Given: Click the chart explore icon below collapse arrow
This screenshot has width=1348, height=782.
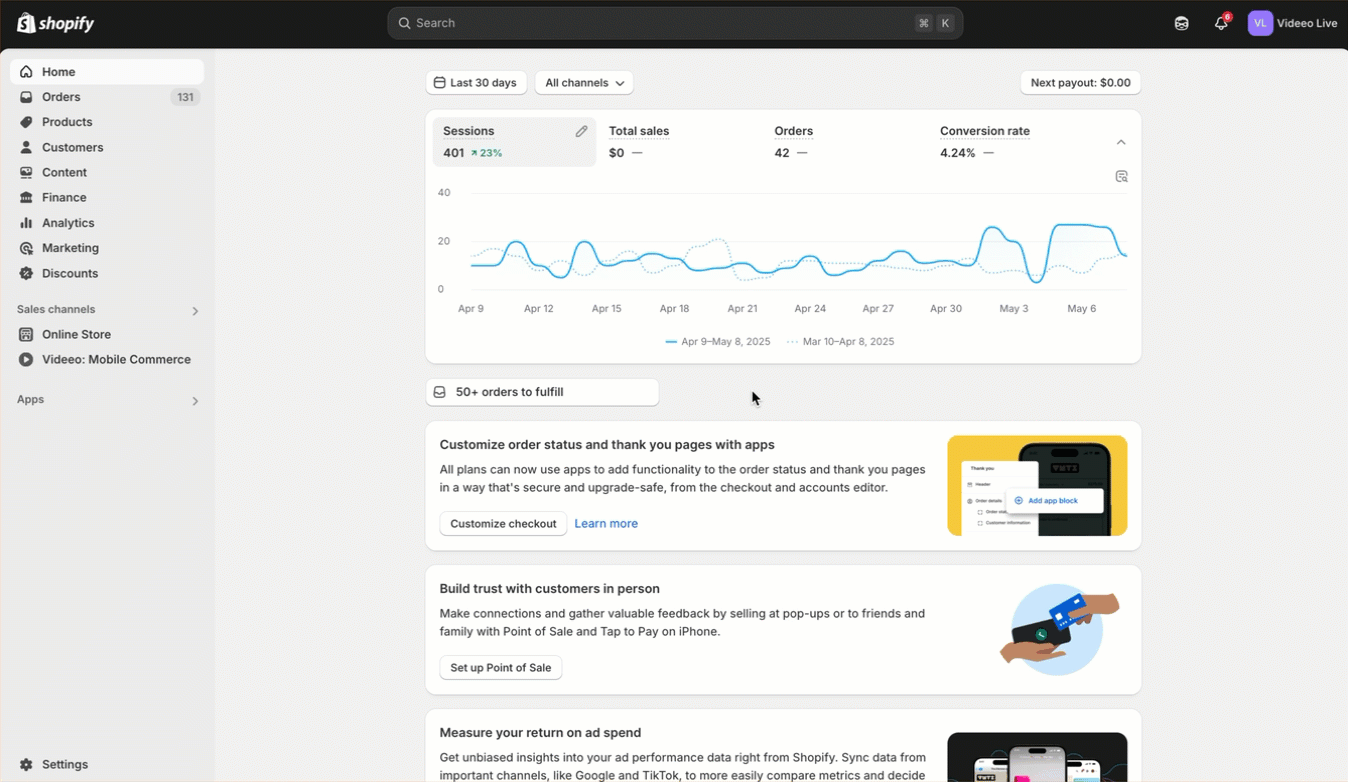Looking at the screenshot, I should point(1121,176).
